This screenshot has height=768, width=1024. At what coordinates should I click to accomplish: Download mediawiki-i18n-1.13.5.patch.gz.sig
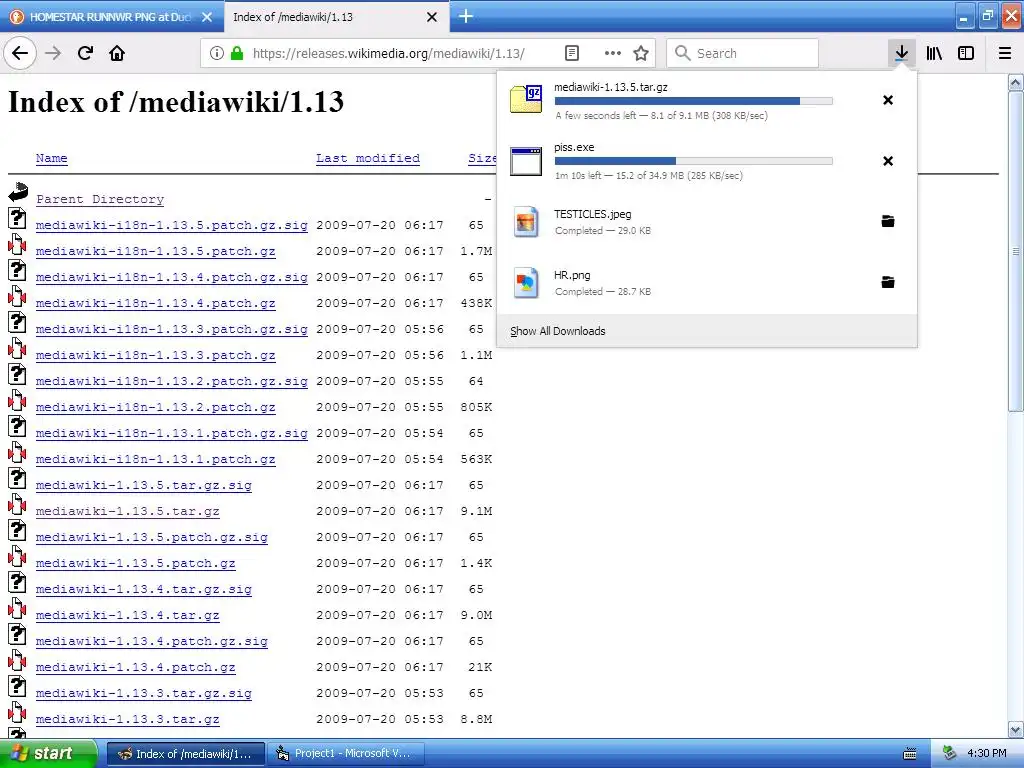click(172, 225)
